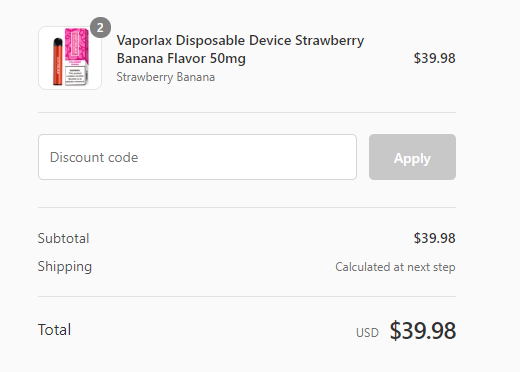Click the white warning label on the box
Screen dimensions: 520x372
tap(75, 75)
